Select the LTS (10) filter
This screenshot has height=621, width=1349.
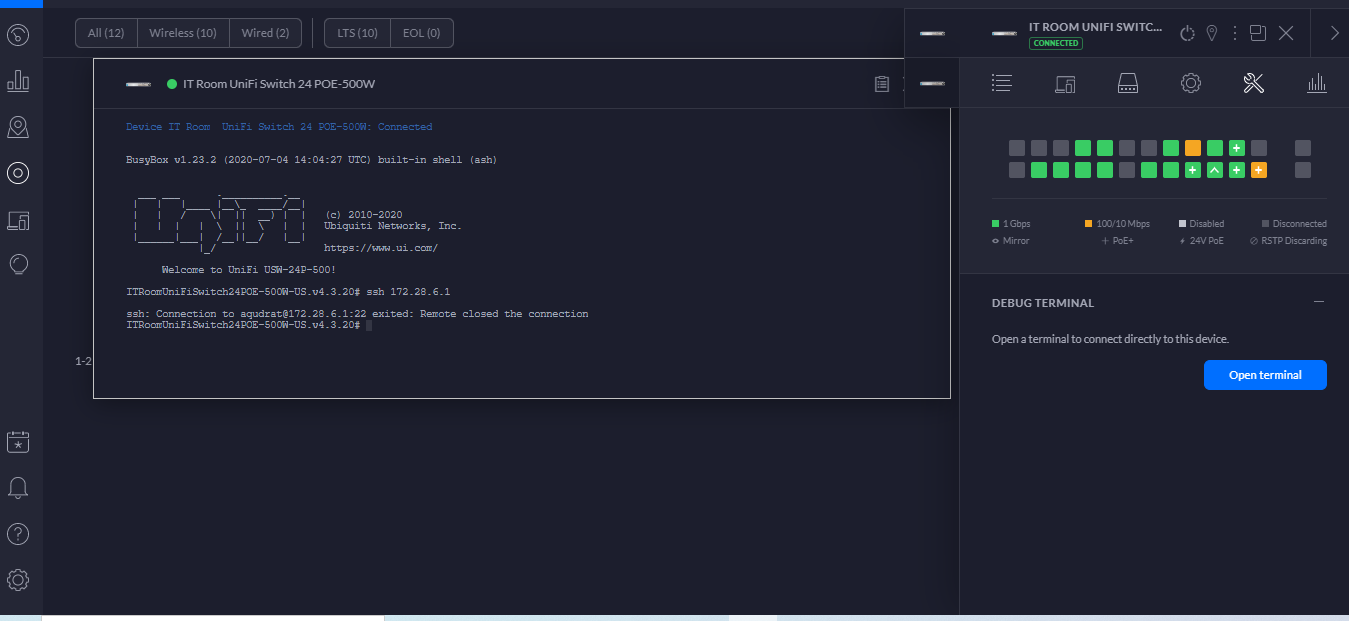coord(357,33)
